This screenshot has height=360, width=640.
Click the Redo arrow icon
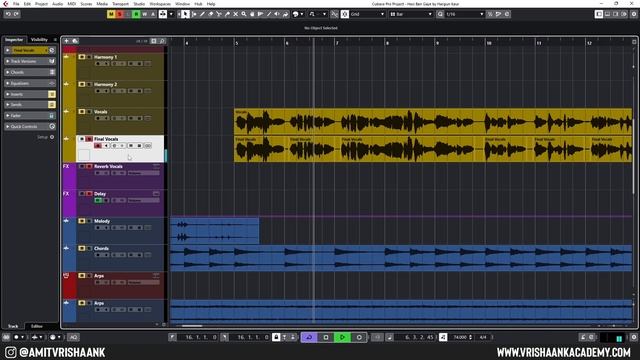(x=16, y=14)
